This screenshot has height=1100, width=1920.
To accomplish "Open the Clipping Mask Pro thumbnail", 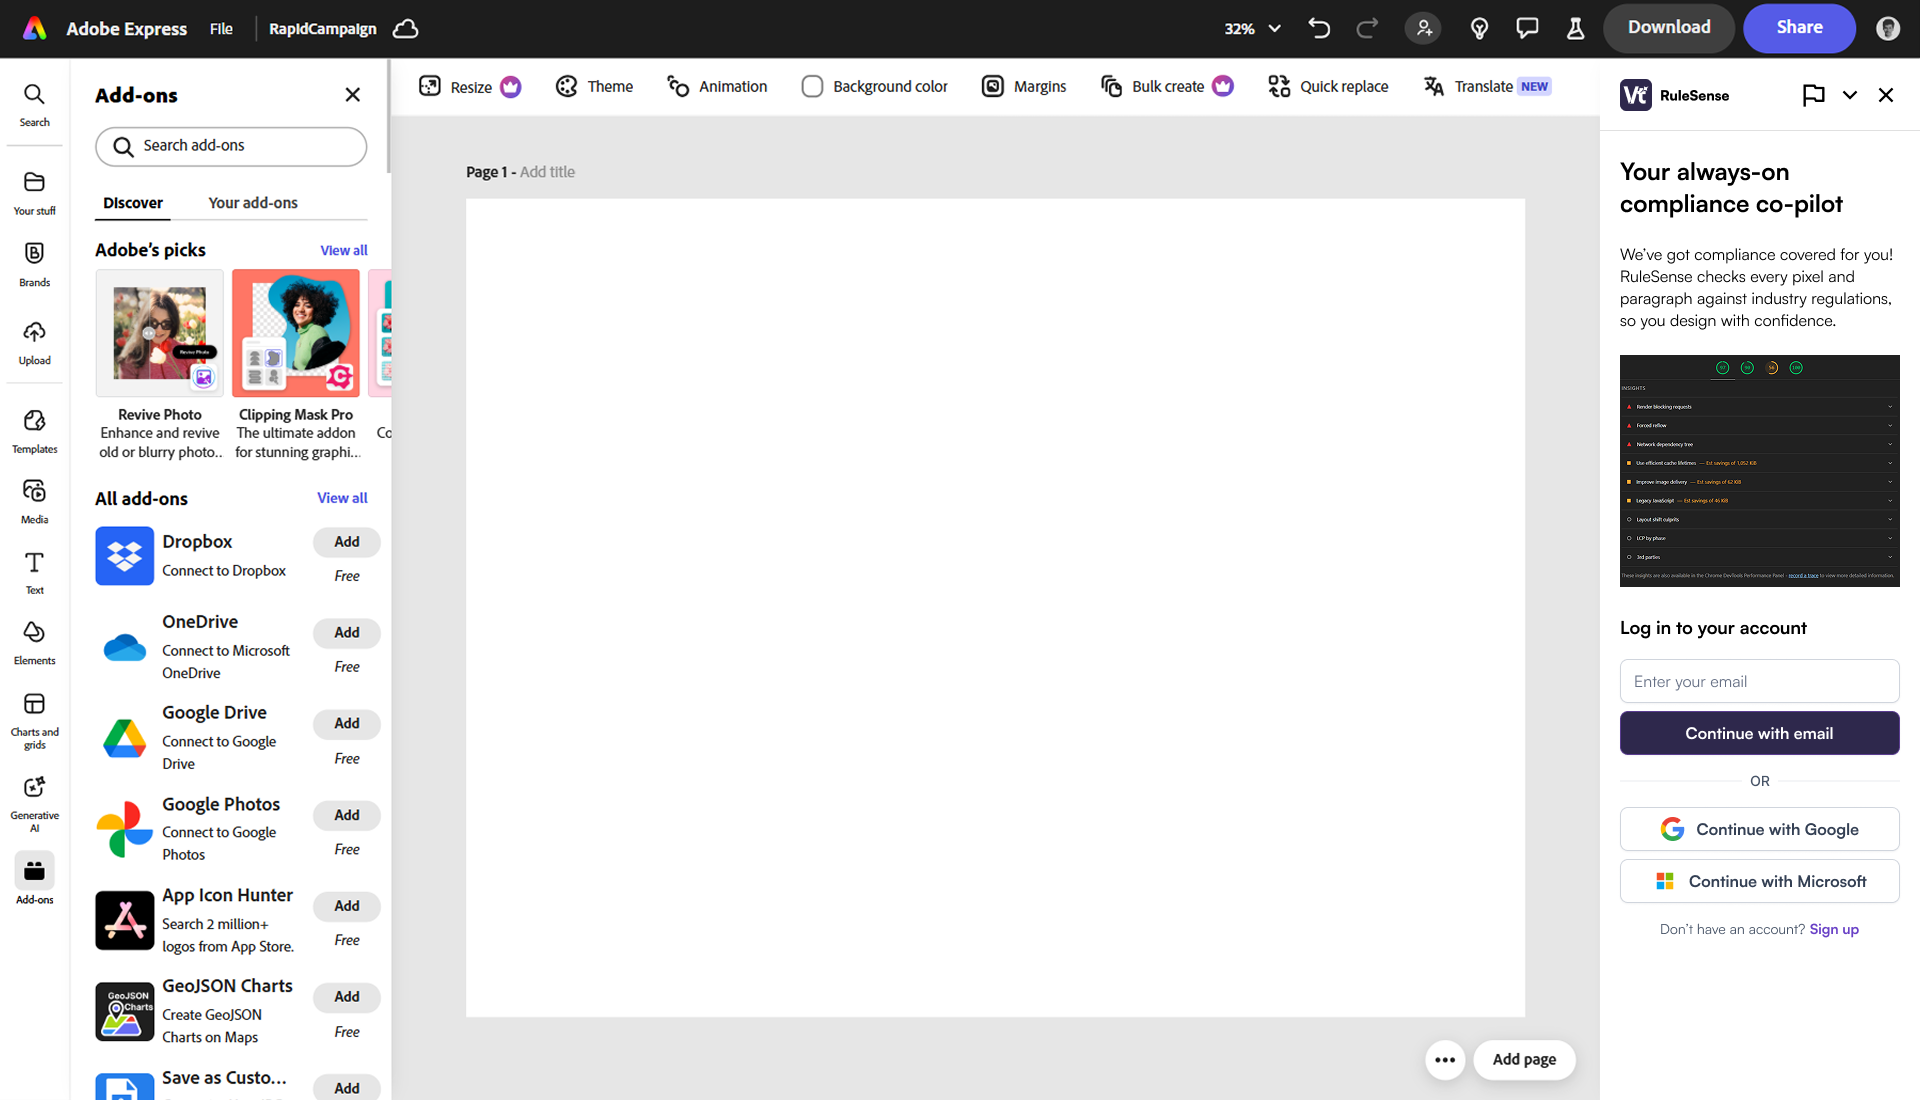I will 296,334.
